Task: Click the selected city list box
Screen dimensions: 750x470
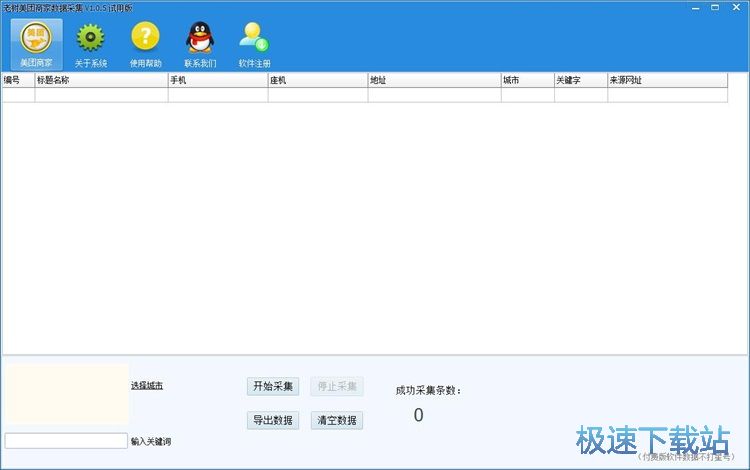Action: [x=67, y=394]
